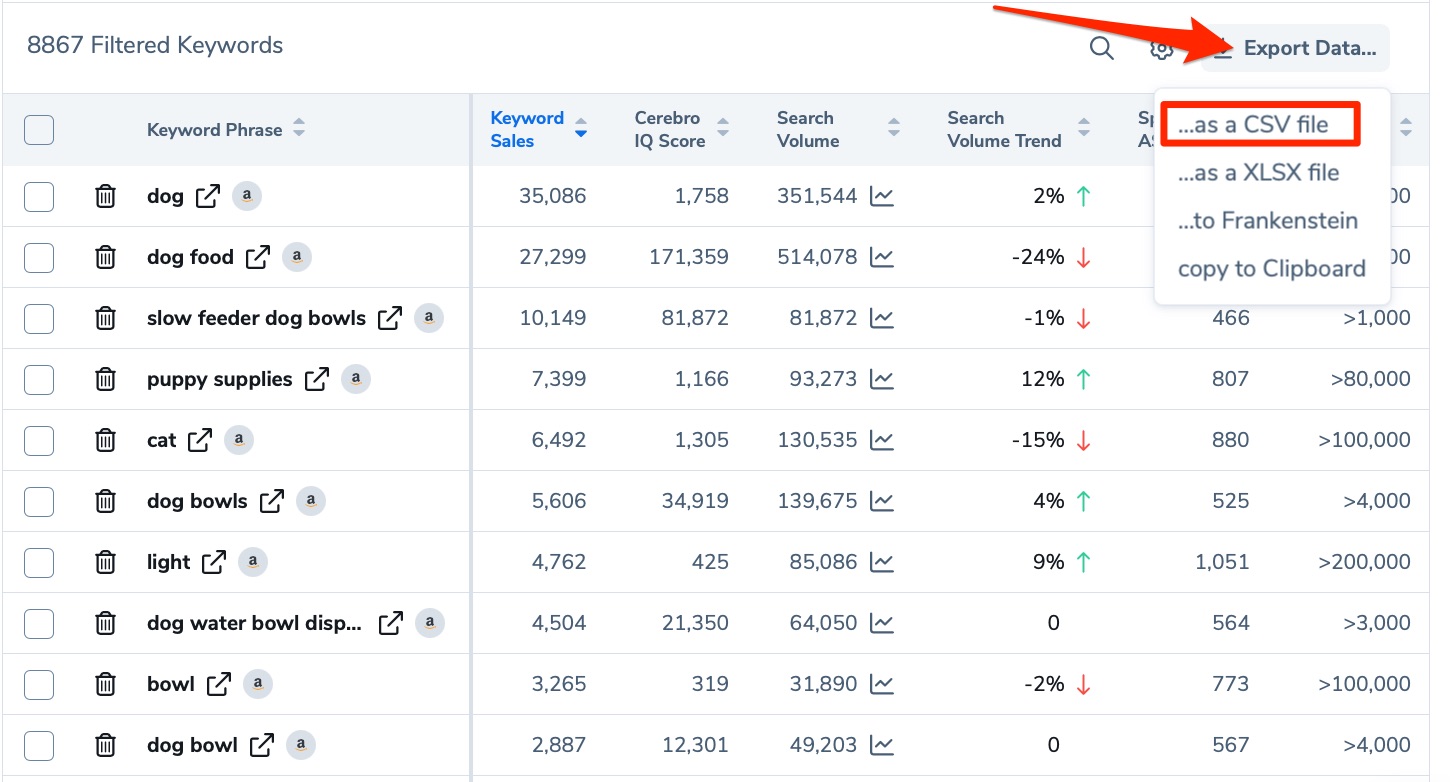This screenshot has height=782, width=1450.
Task: Show search volume chart for 'cat'
Action: click(881, 440)
